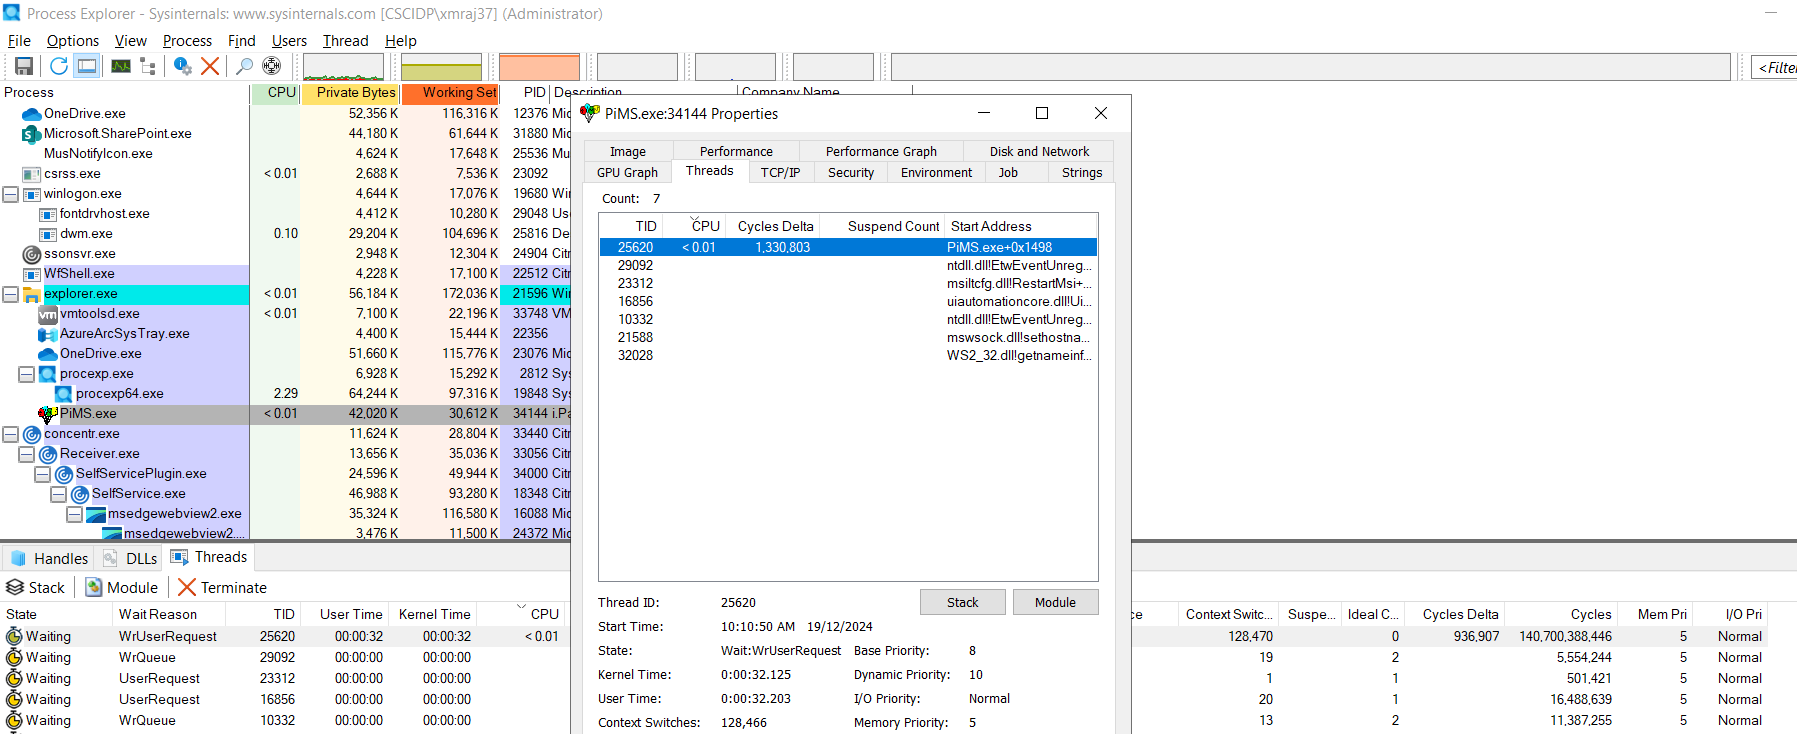This screenshot has height=734, width=1797.
Task: Click the Save floppy disk toolbar icon
Action: point(24,66)
